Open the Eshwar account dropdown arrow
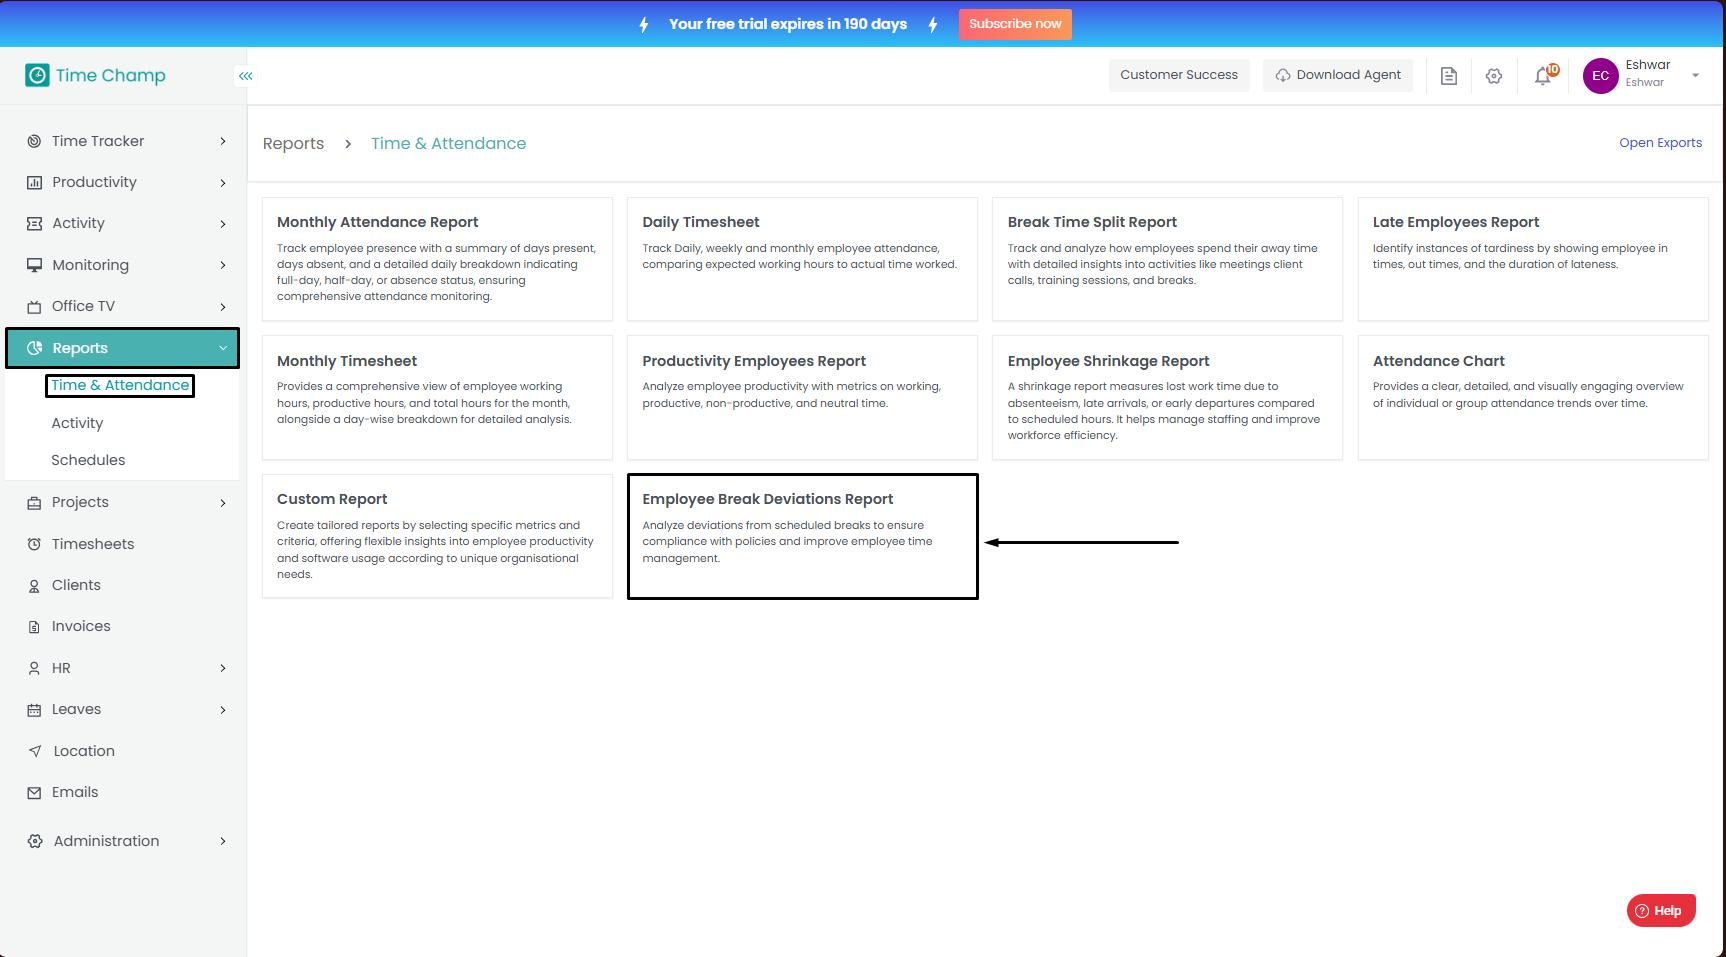Screen dimensions: 1726x957 coord(1695,76)
